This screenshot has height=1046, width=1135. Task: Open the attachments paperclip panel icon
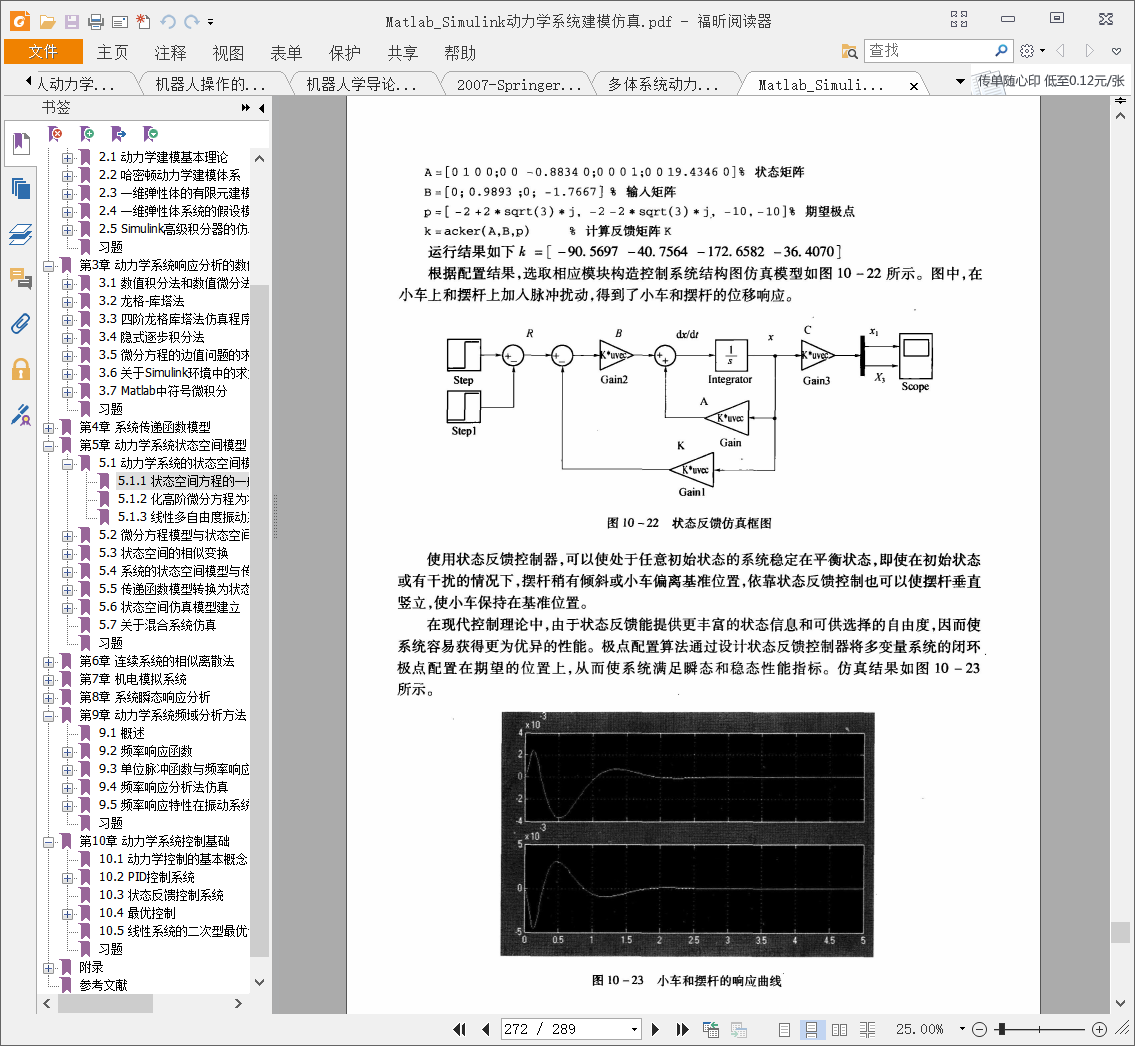click(21, 324)
